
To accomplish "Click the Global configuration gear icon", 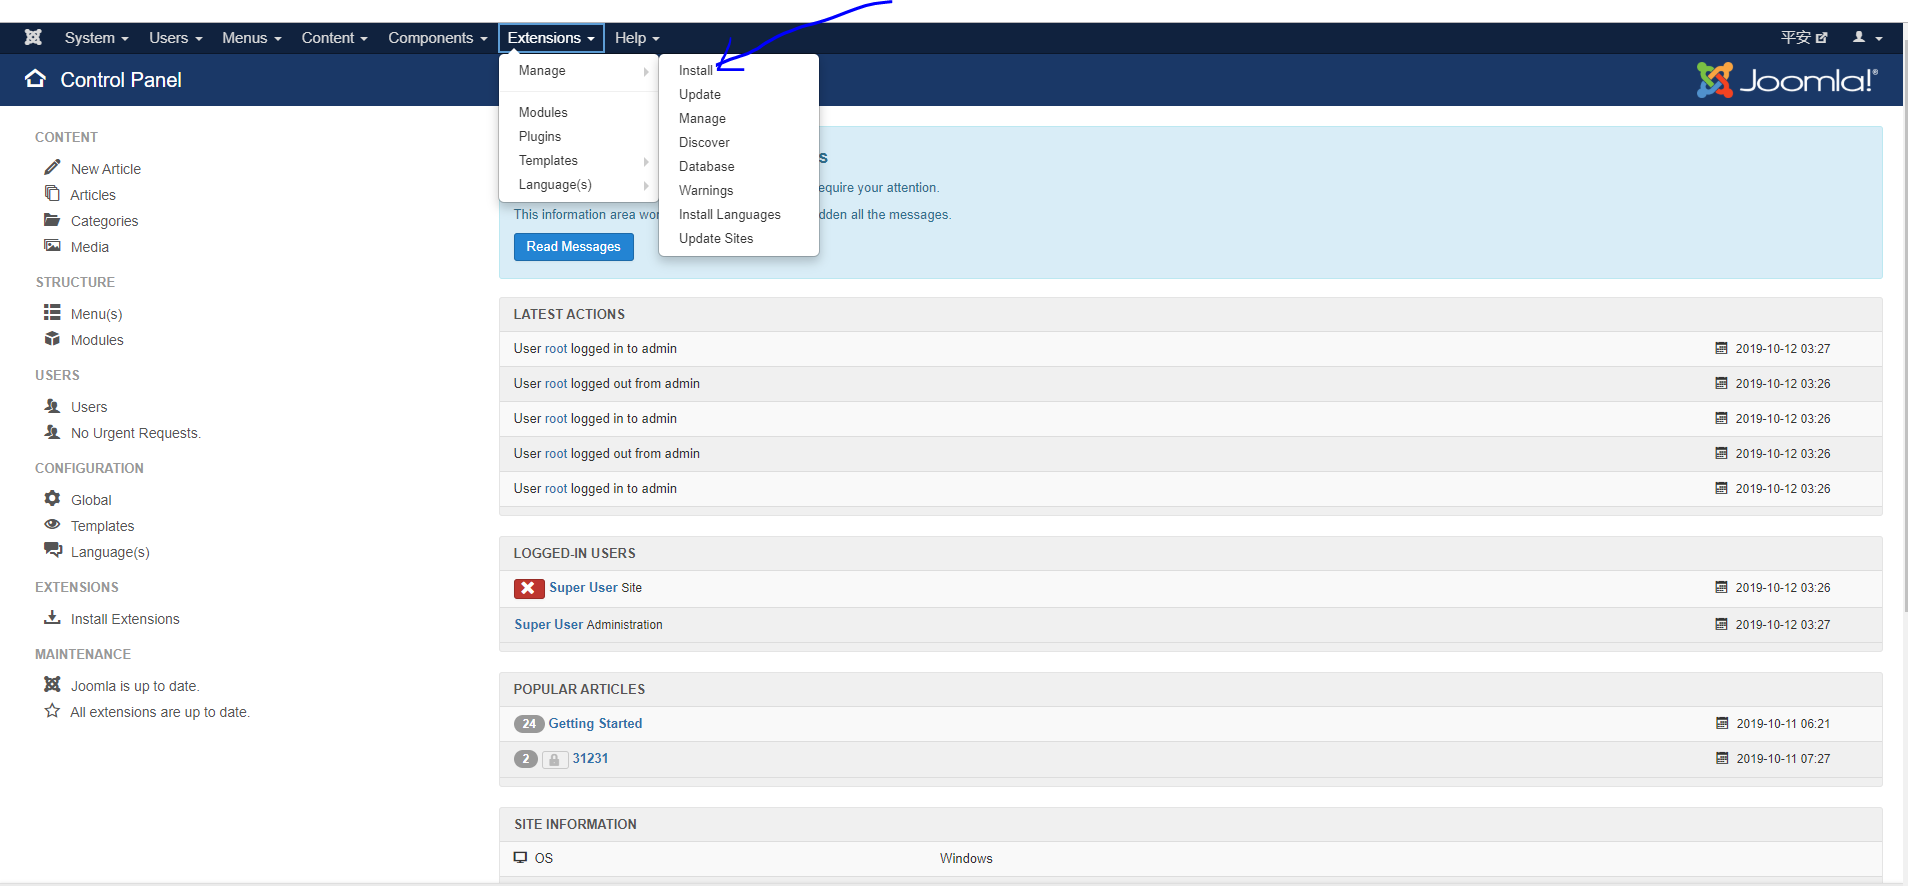I will tap(52, 498).
